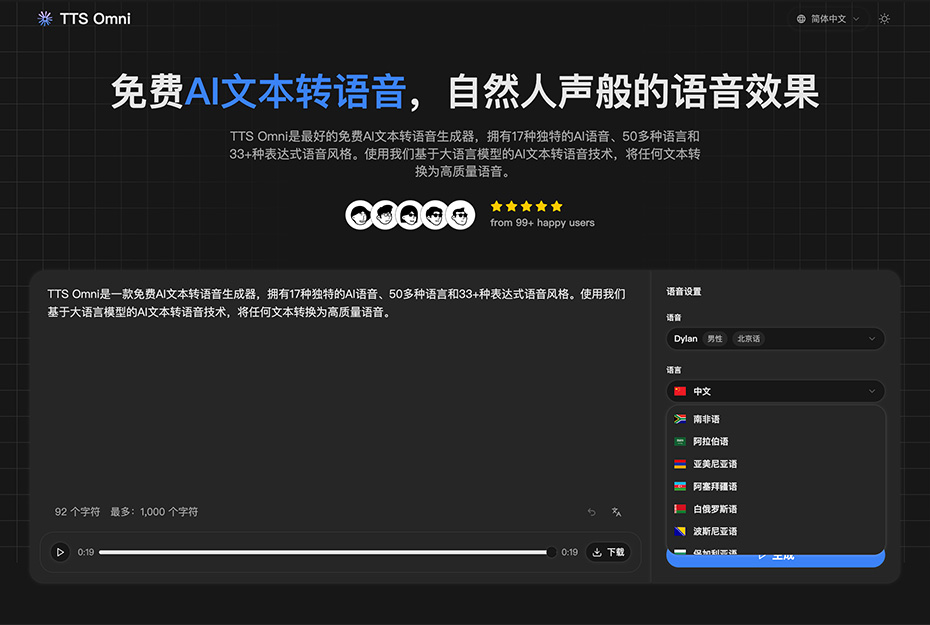The image size is (930, 625).
Task: Click the Bosnia flag icon
Action: tap(680, 531)
